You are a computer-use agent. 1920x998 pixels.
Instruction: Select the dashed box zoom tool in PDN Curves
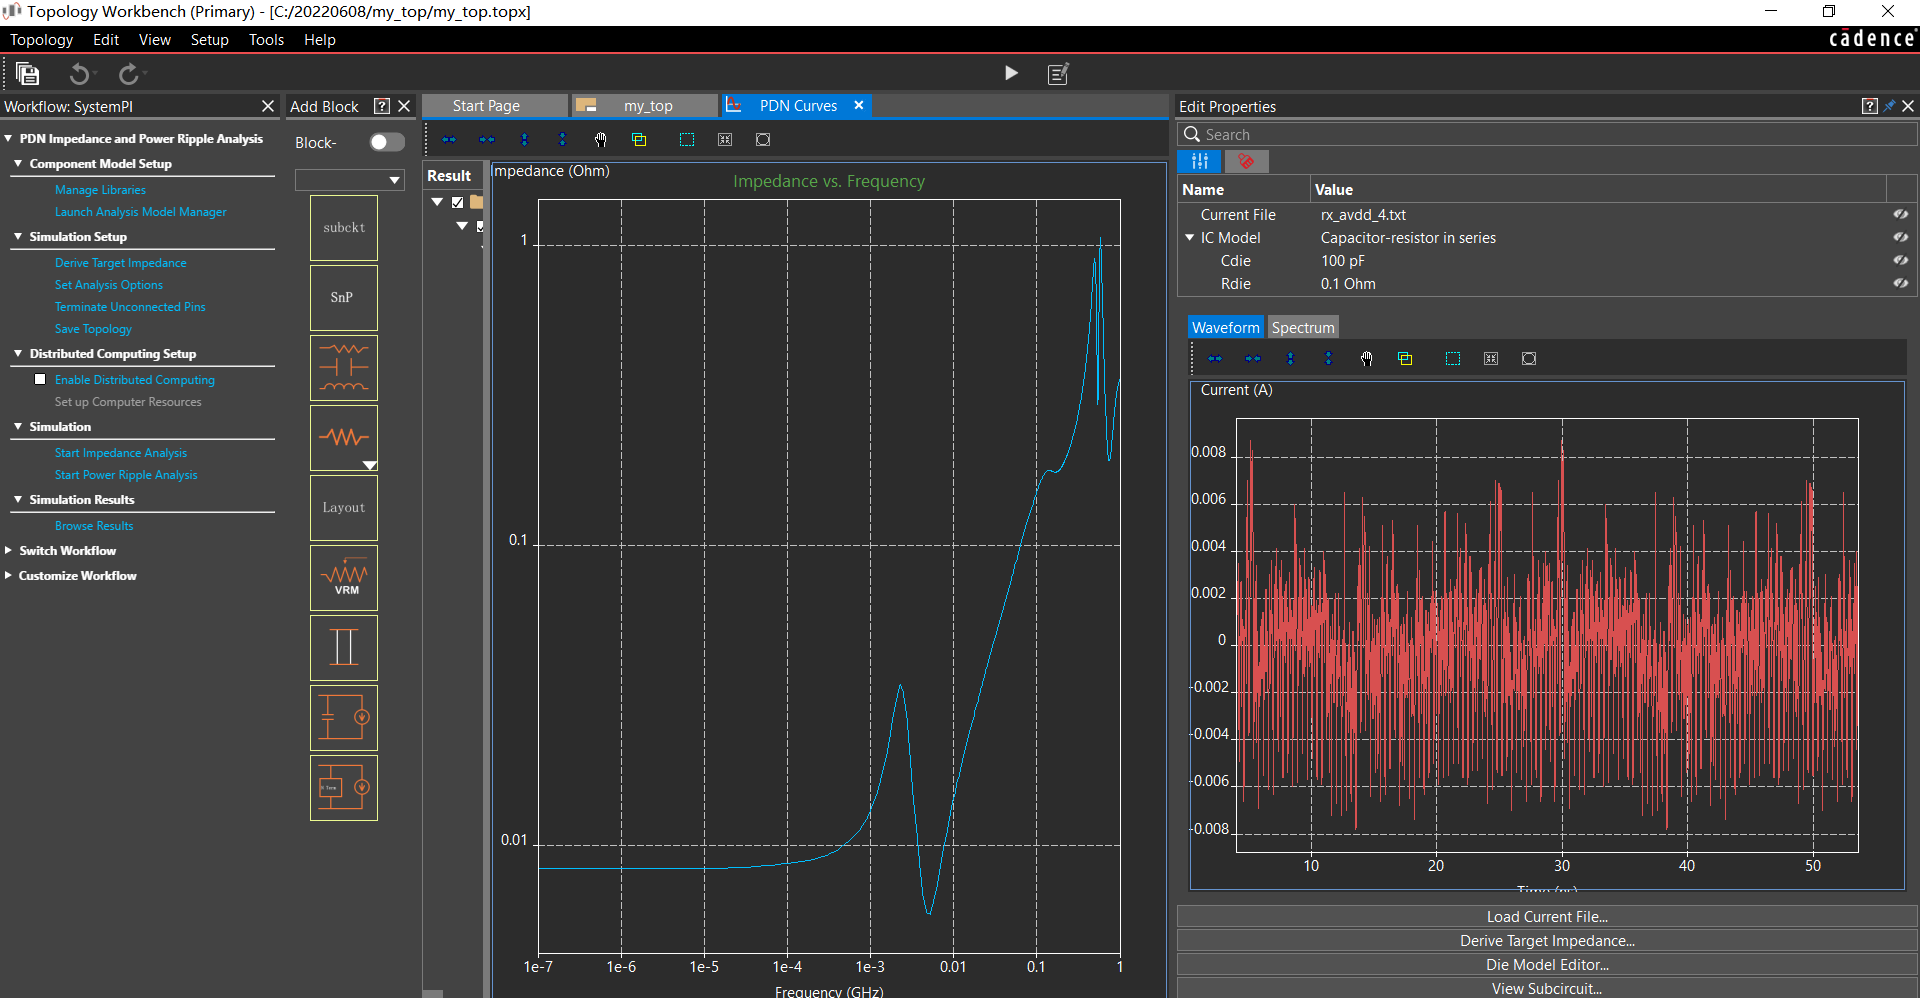click(x=687, y=140)
